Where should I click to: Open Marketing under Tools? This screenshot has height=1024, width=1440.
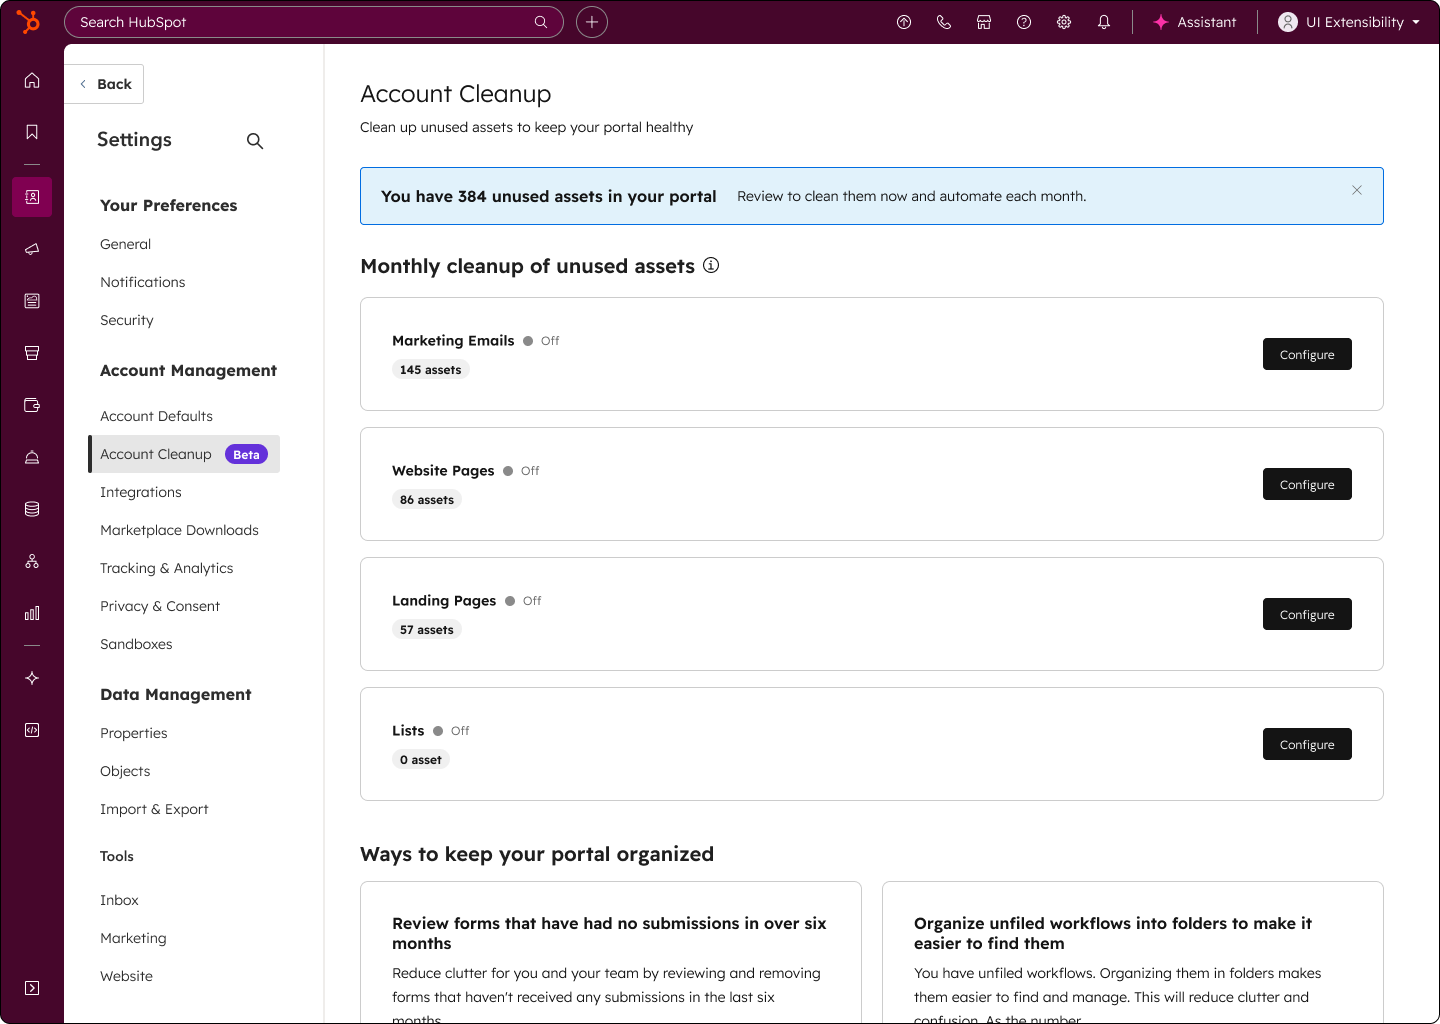(x=133, y=938)
